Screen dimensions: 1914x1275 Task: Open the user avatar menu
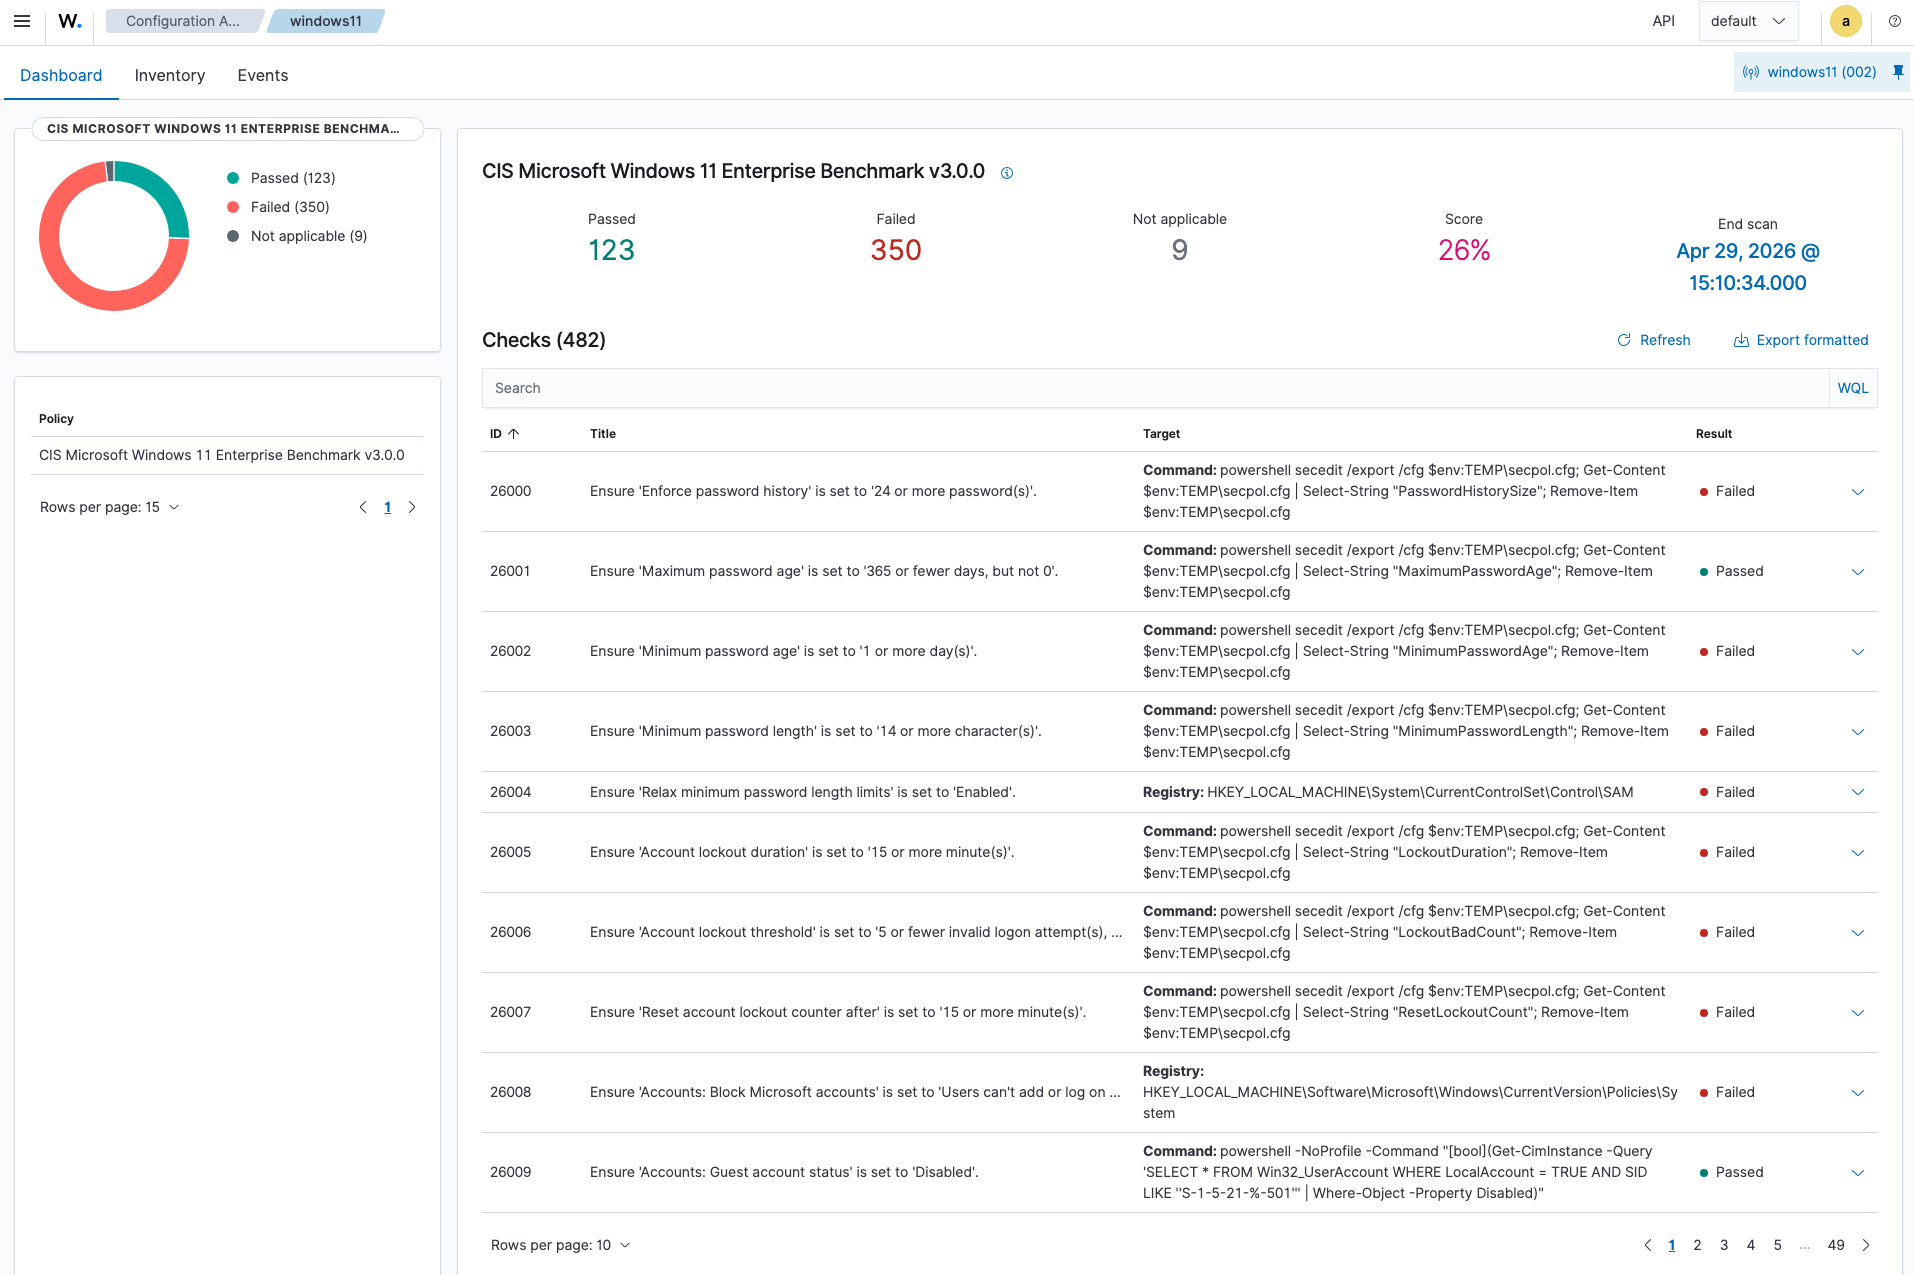tap(1845, 21)
